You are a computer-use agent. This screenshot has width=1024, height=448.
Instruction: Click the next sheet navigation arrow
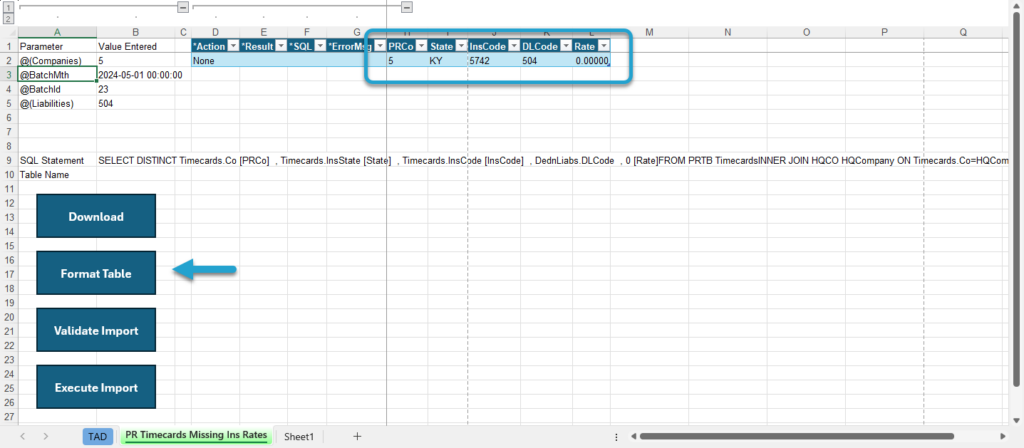(46, 436)
